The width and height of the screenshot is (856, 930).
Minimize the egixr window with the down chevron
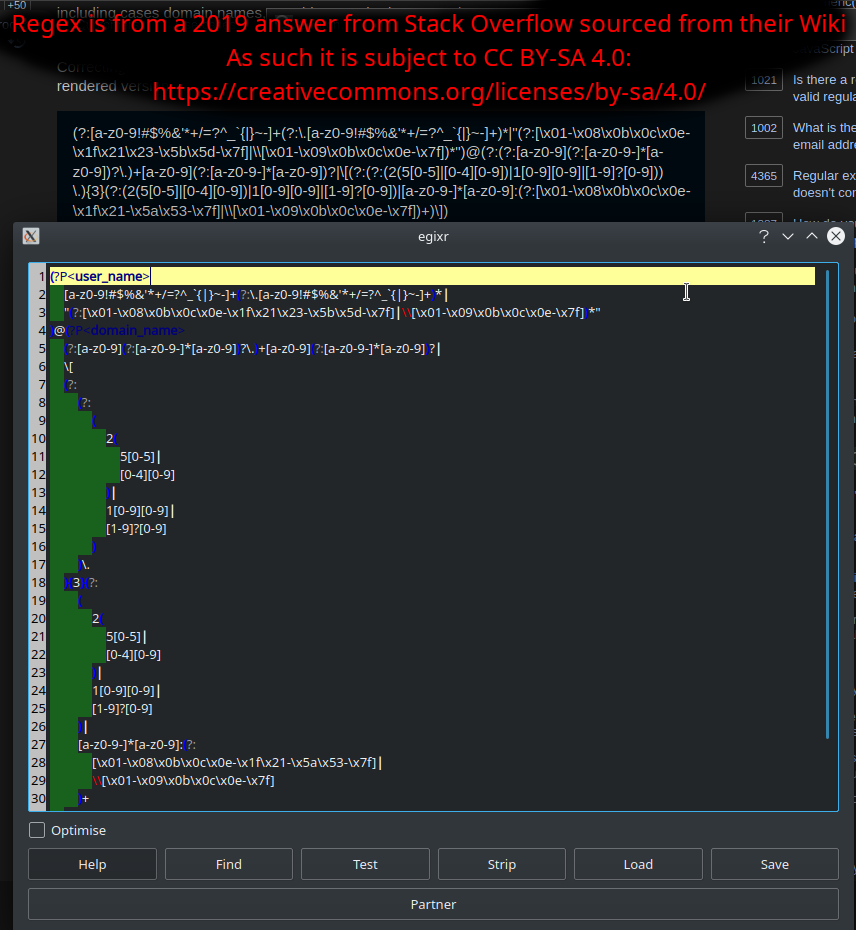pyautogui.click(x=788, y=236)
